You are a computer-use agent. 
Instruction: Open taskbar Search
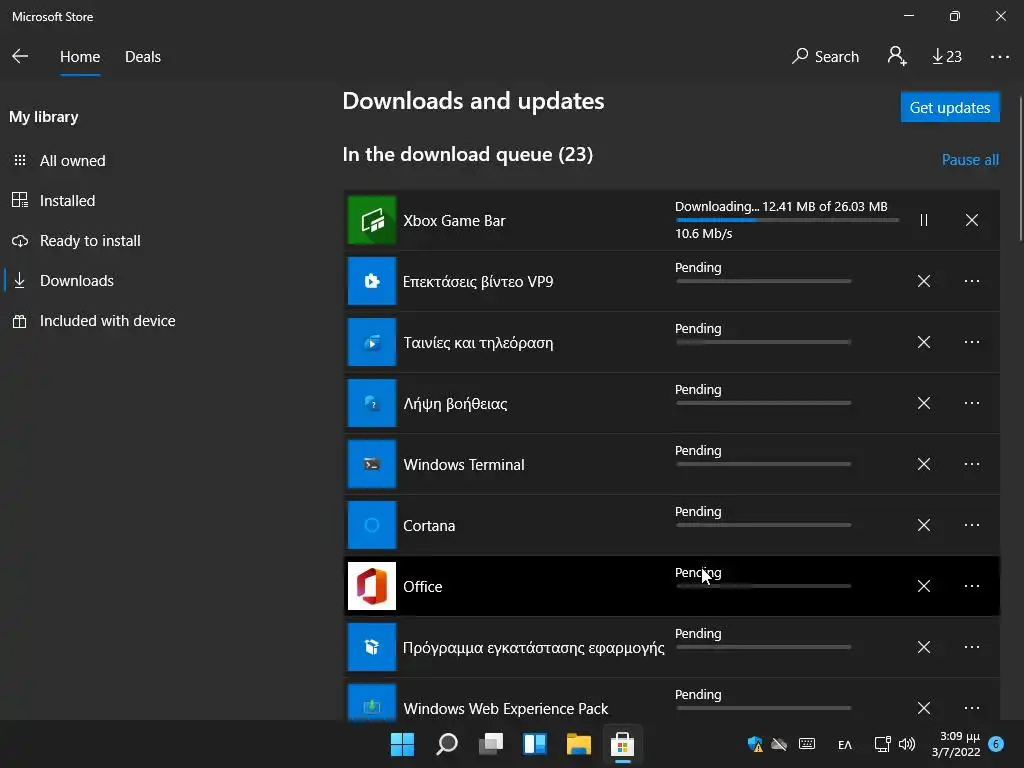click(447, 744)
